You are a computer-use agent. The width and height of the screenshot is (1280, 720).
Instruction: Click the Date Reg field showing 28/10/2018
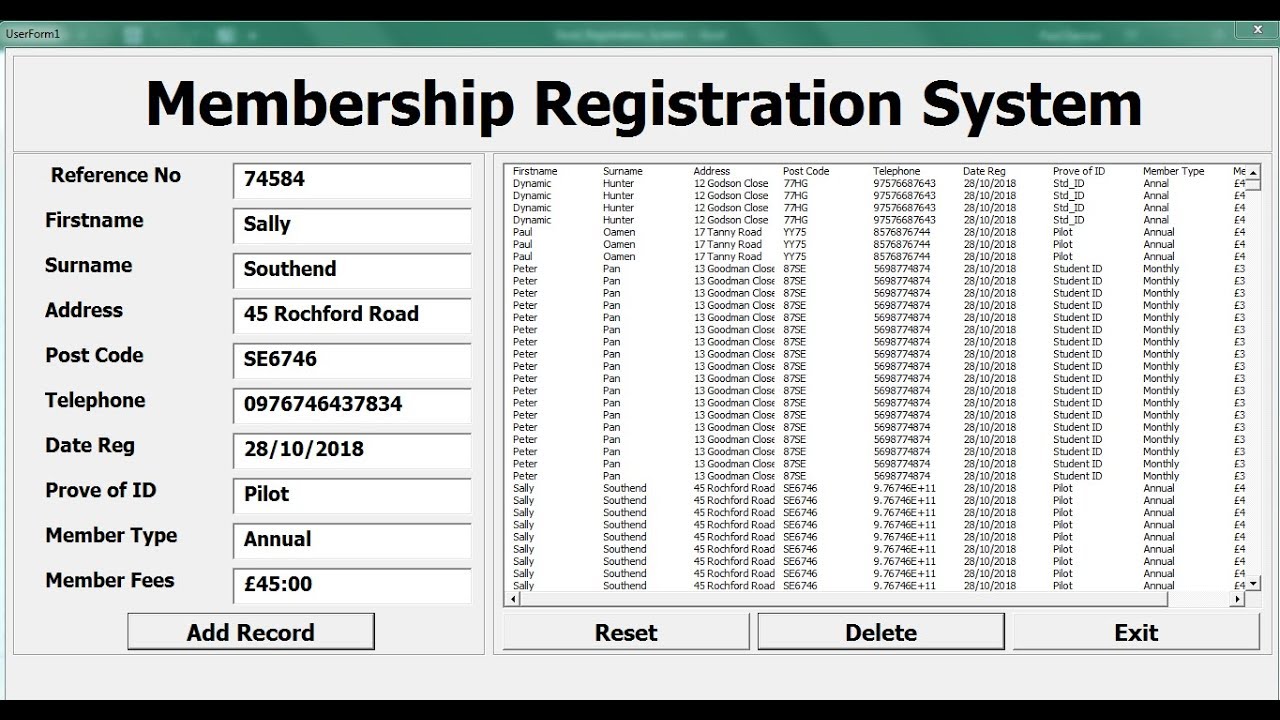point(352,451)
